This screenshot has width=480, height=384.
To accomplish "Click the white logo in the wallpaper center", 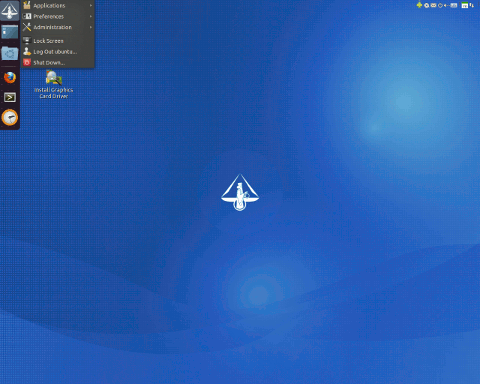I will [x=240, y=192].
